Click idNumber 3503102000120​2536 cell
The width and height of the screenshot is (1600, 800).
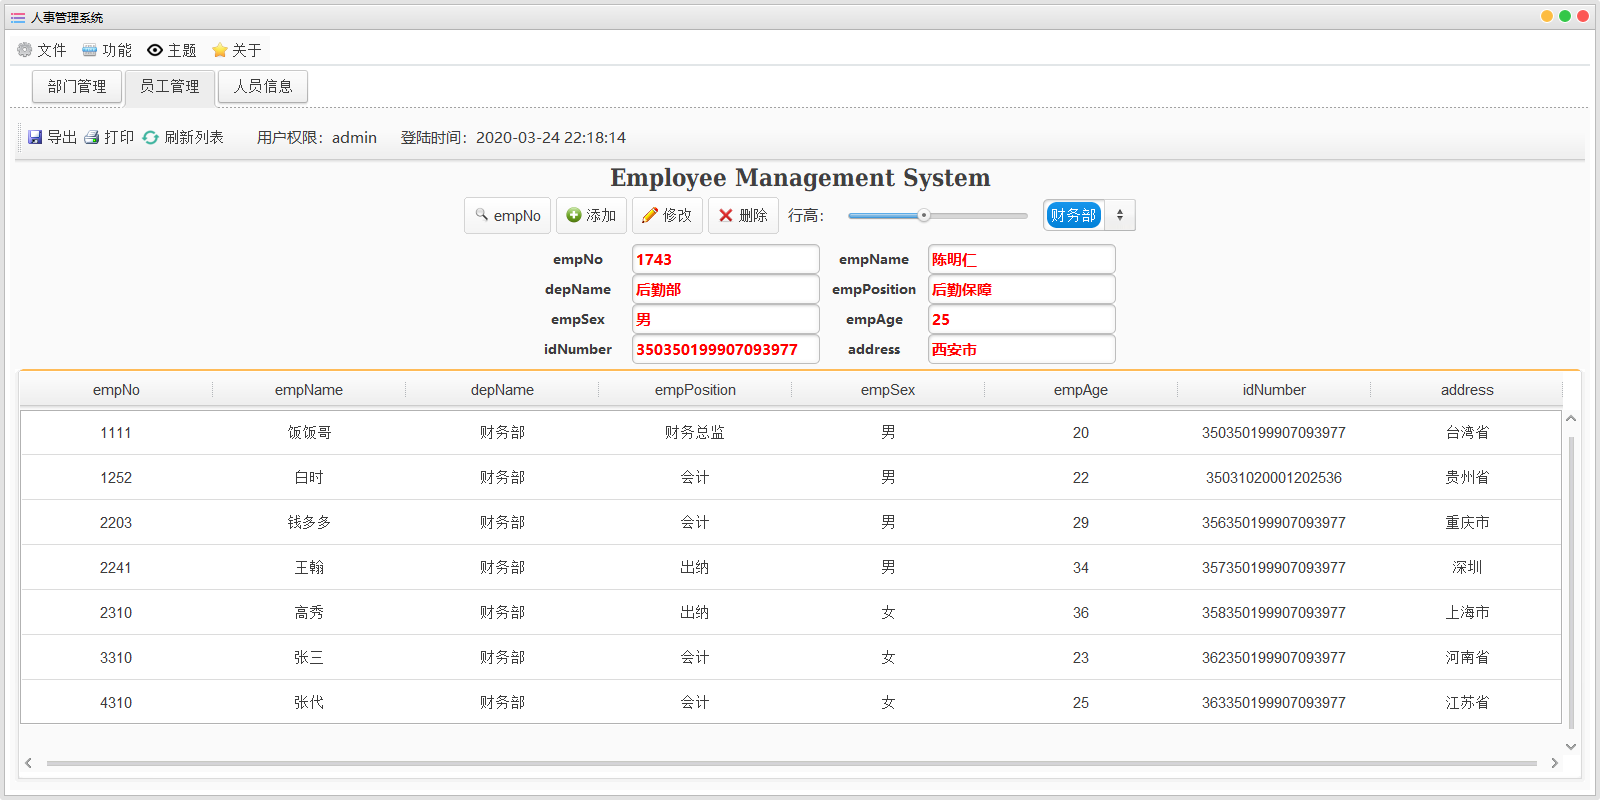point(1274,478)
